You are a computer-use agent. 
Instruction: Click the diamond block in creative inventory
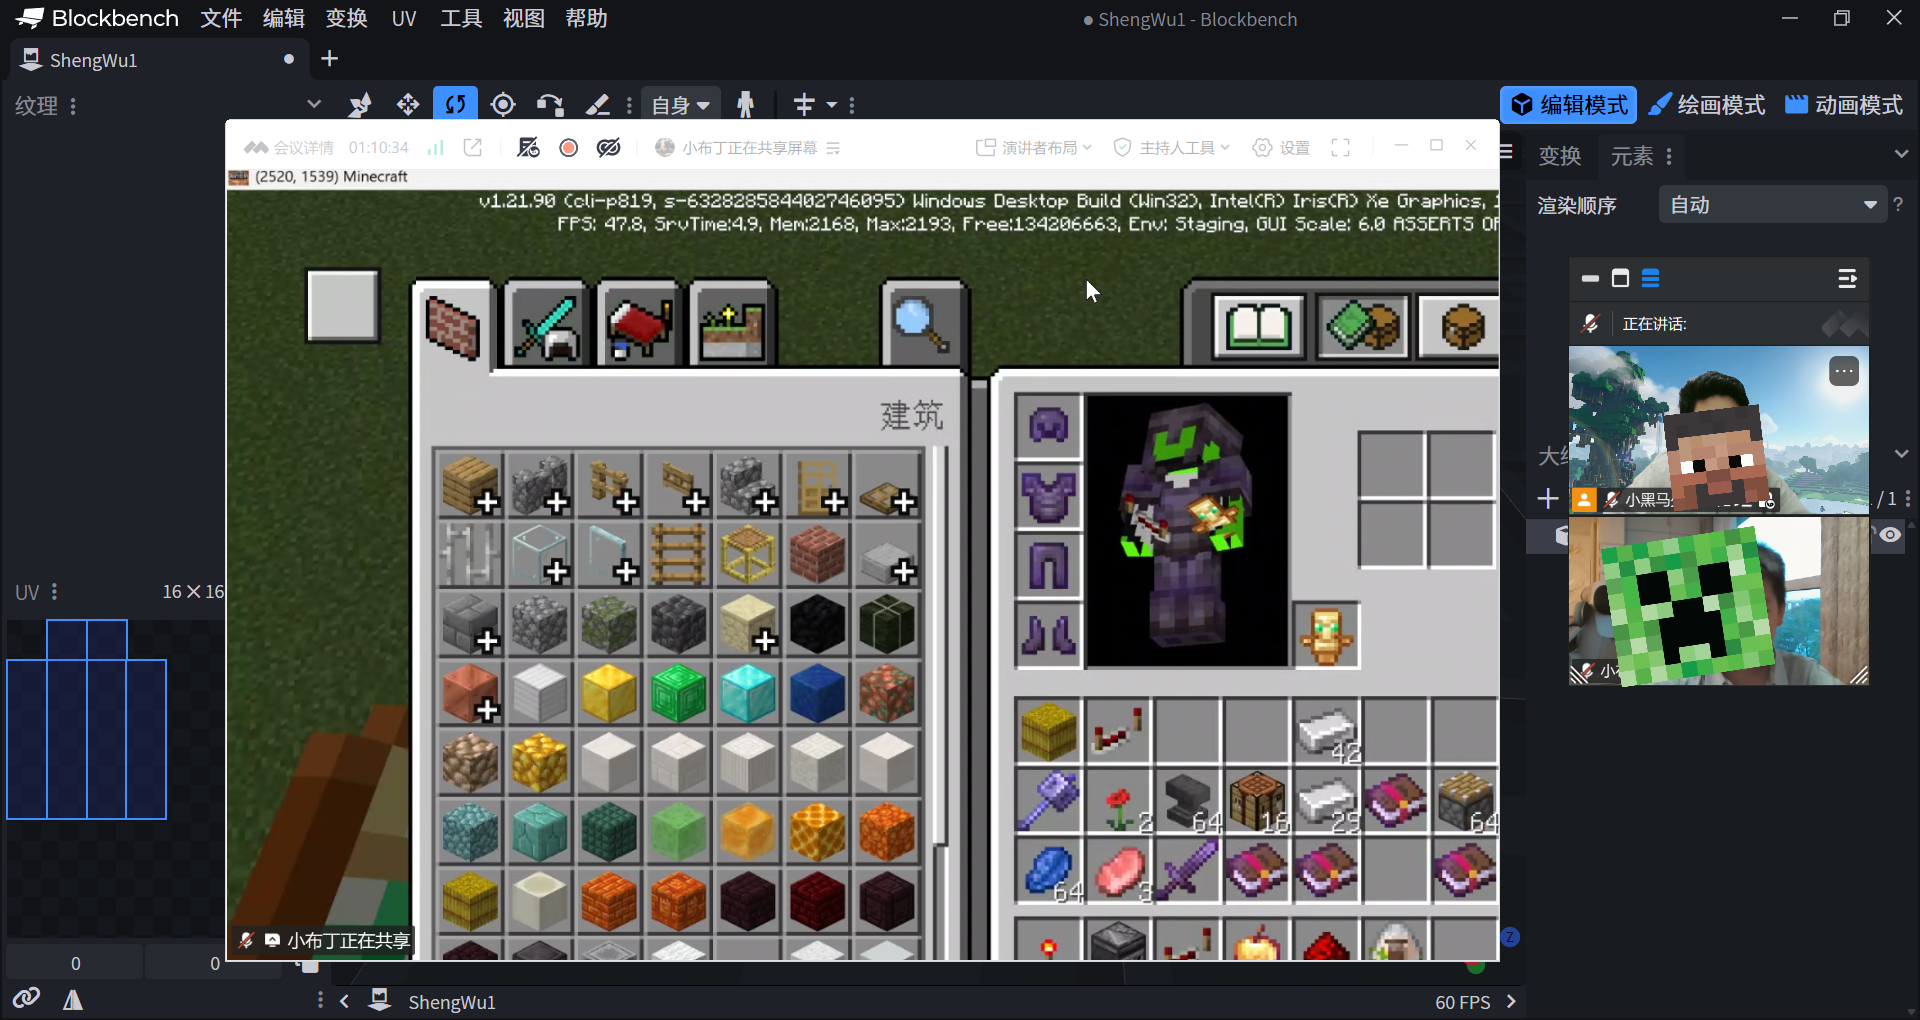tap(748, 693)
